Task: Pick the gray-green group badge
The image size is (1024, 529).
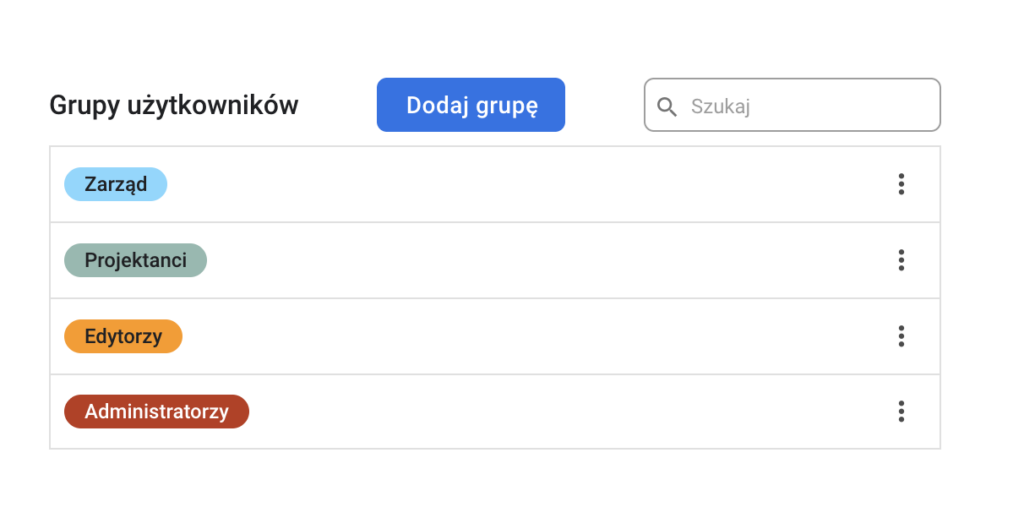Action: tap(135, 260)
